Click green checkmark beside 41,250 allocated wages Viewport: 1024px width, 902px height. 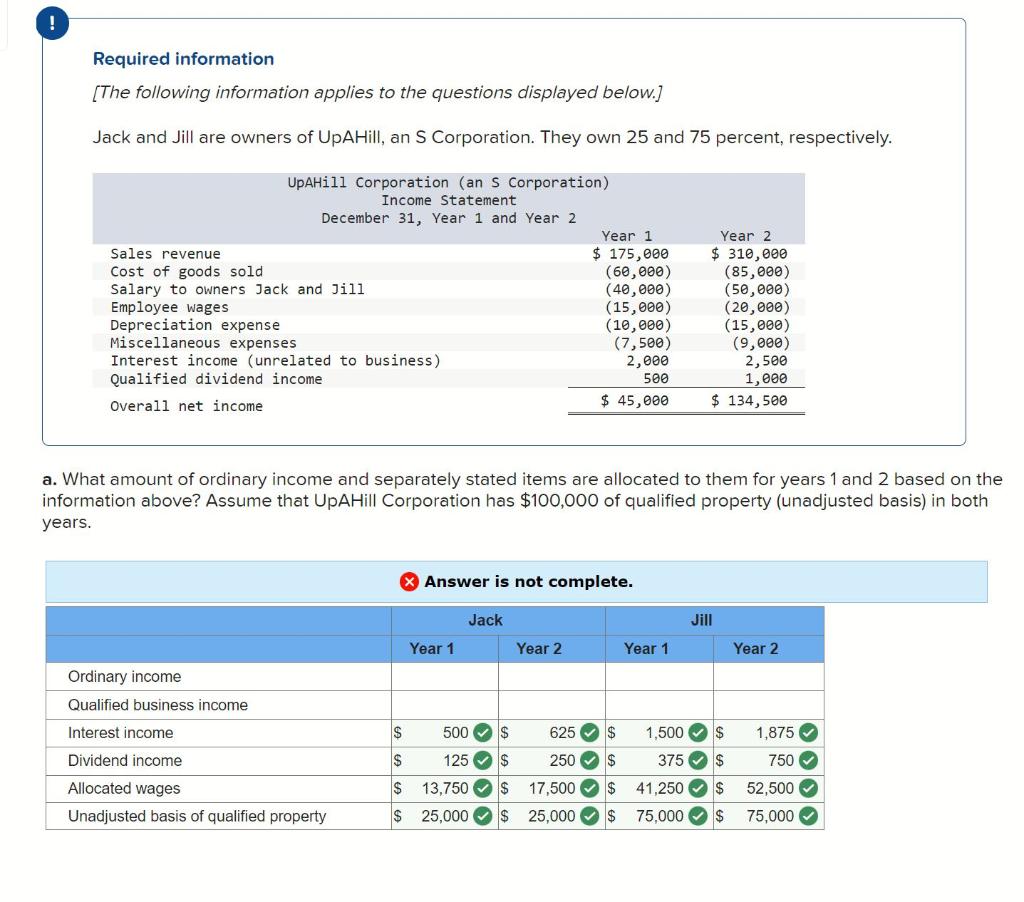click(x=698, y=788)
